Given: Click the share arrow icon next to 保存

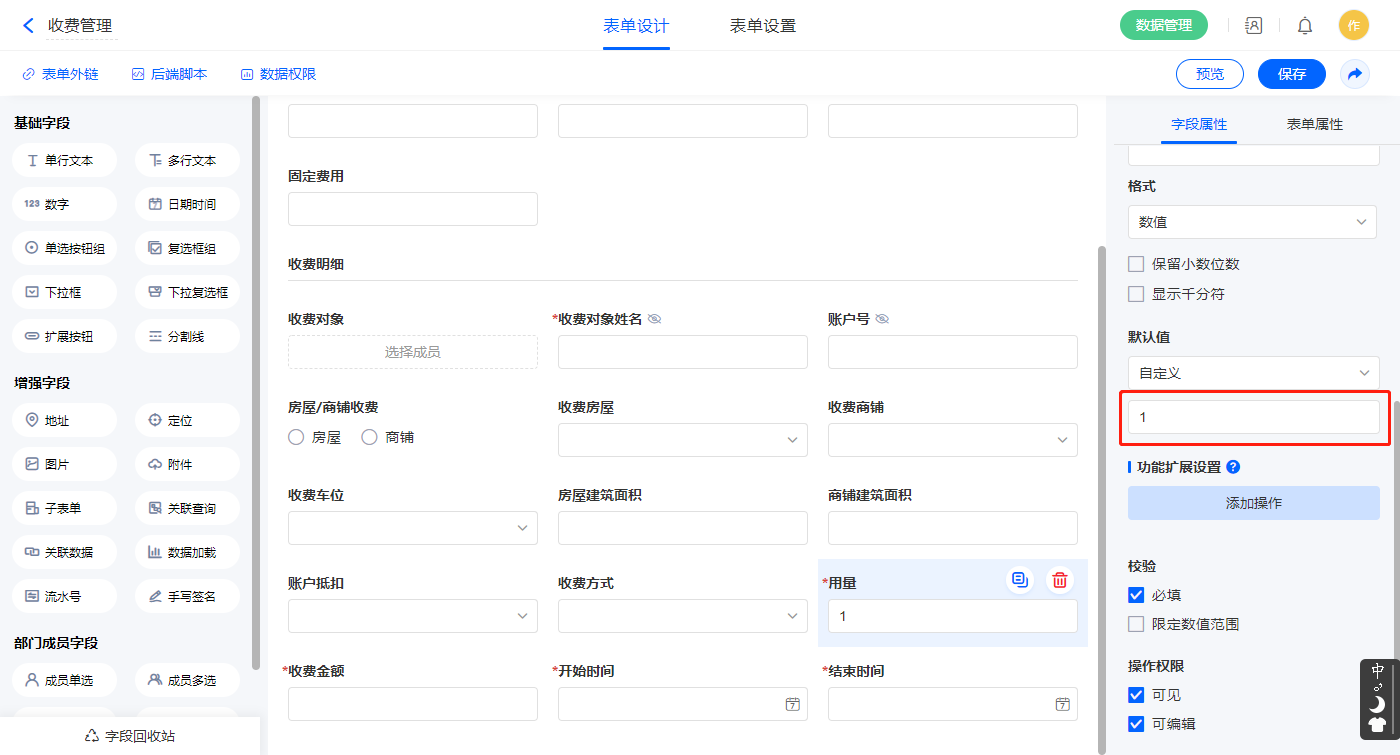Looking at the screenshot, I should 1355,74.
